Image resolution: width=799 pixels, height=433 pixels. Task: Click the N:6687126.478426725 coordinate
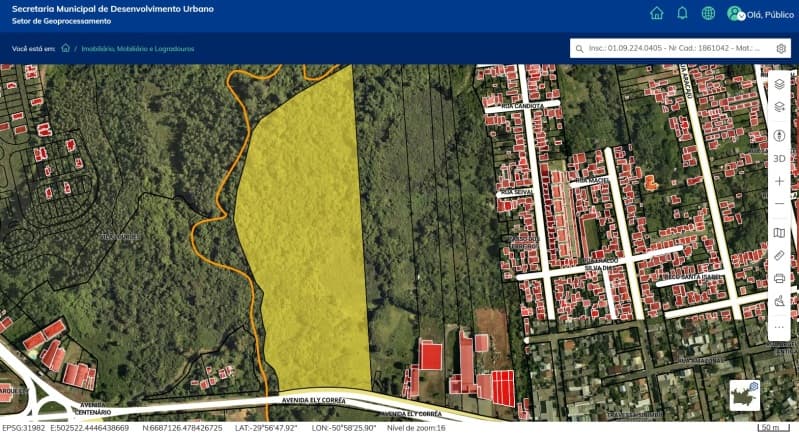[x=182, y=428]
